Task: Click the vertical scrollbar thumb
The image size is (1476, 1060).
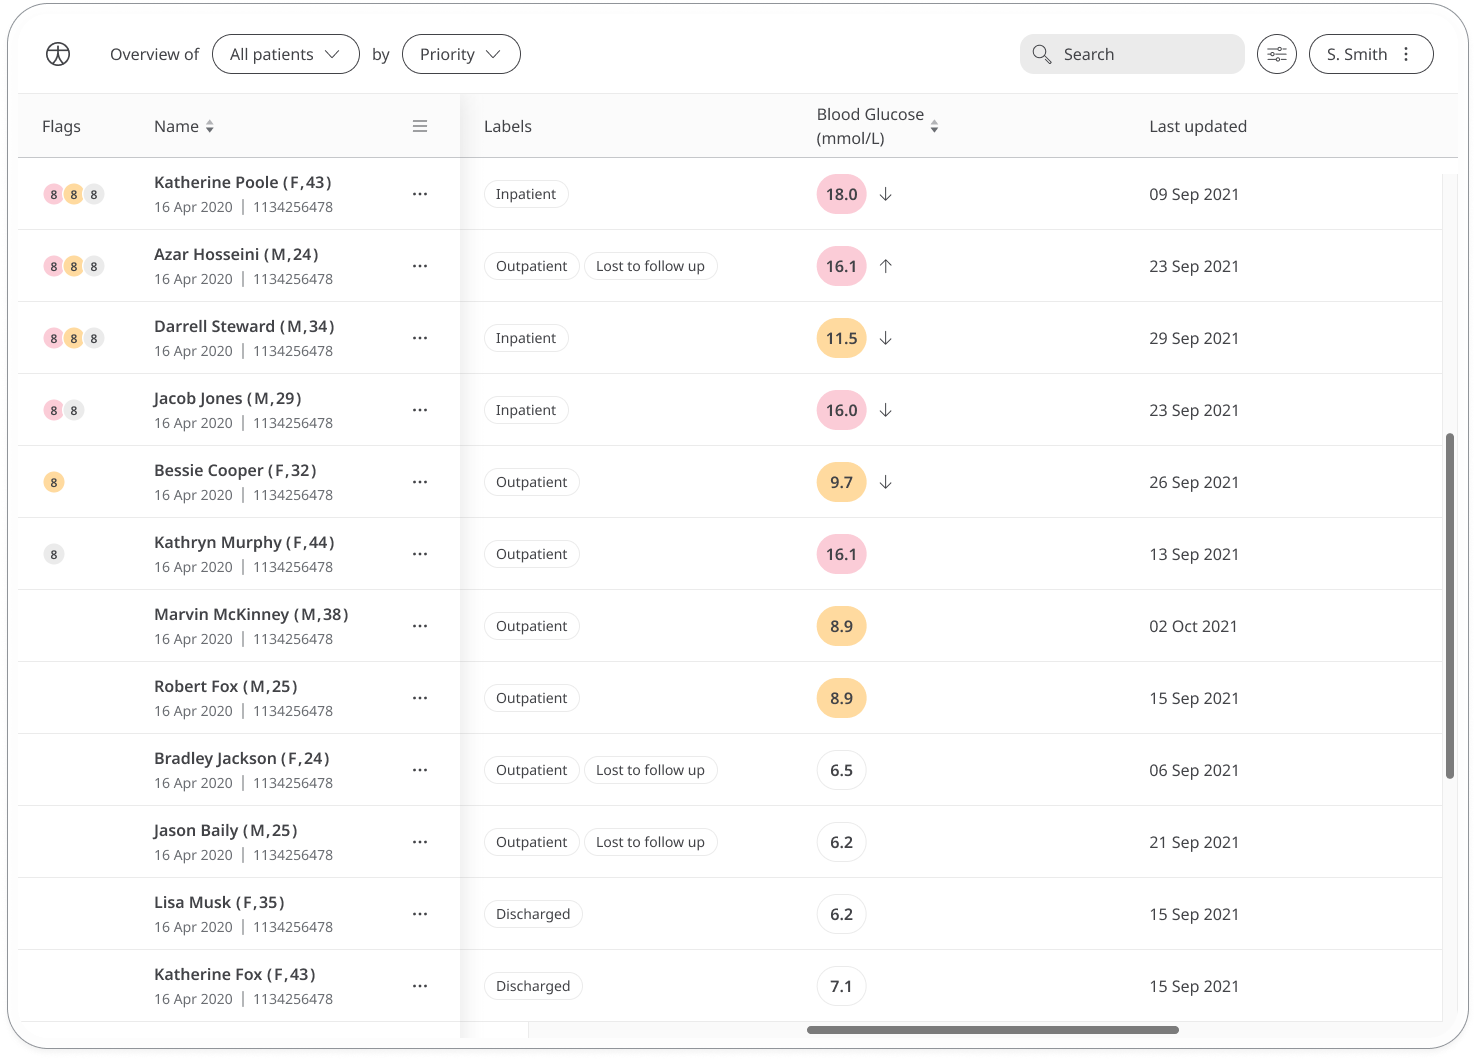Action: (1450, 605)
